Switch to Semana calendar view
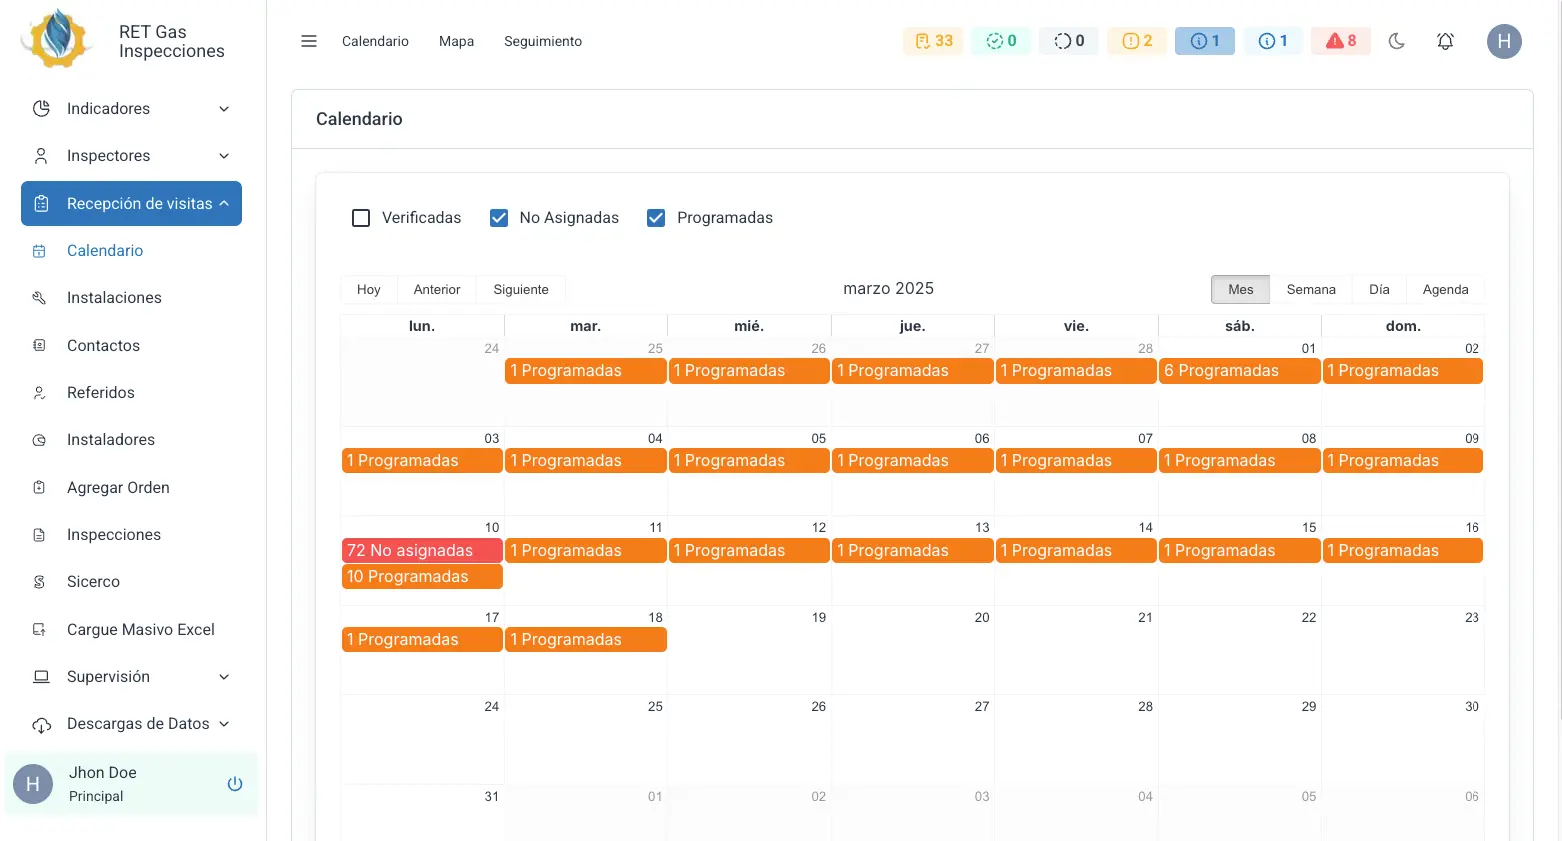 point(1311,289)
